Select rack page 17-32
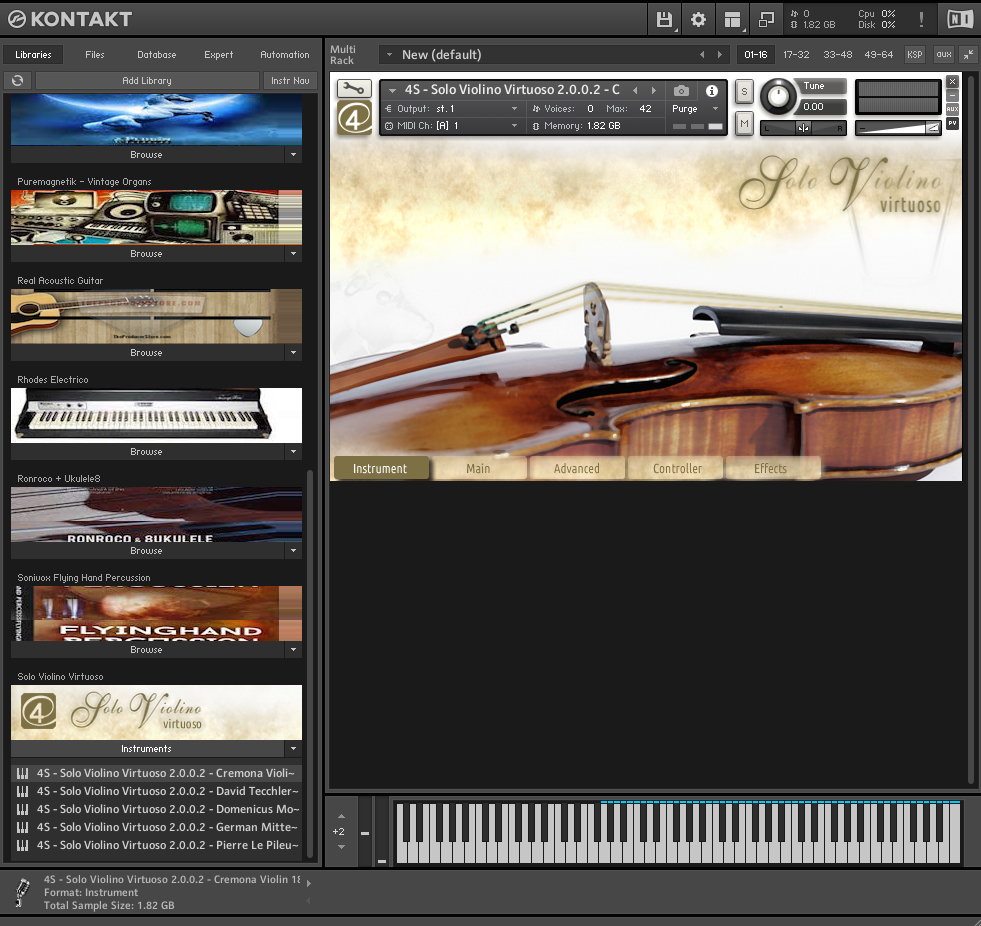 click(796, 54)
